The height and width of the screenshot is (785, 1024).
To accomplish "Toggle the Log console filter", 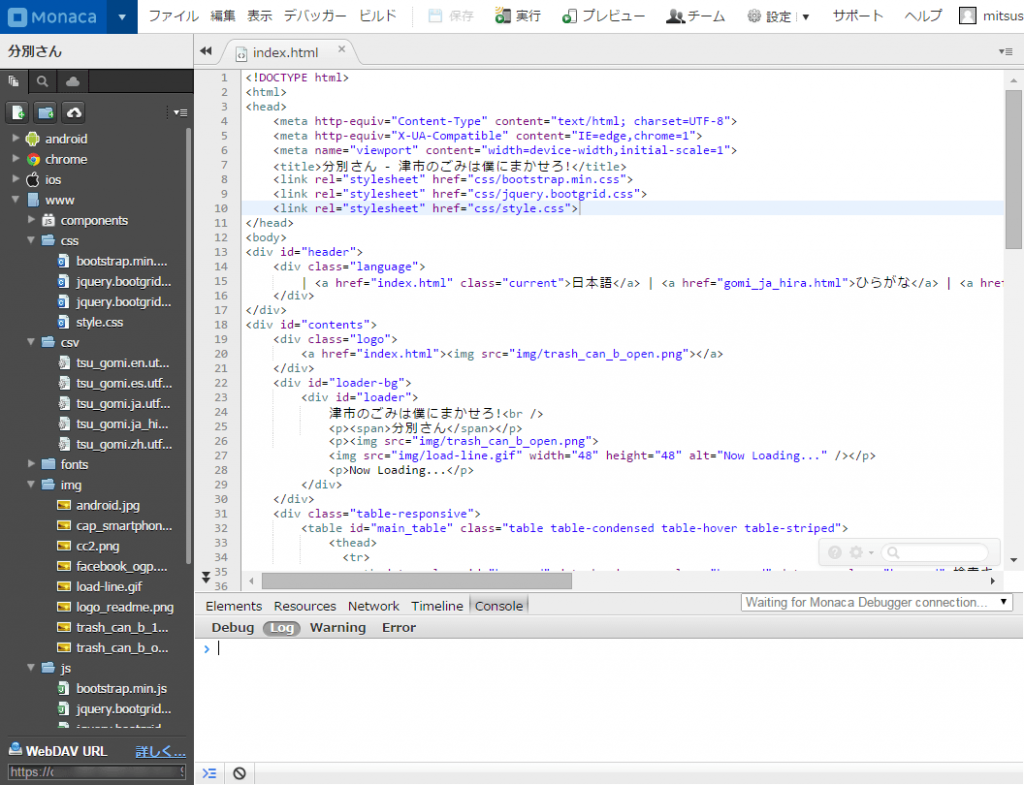I will pyautogui.click(x=282, y=628).
